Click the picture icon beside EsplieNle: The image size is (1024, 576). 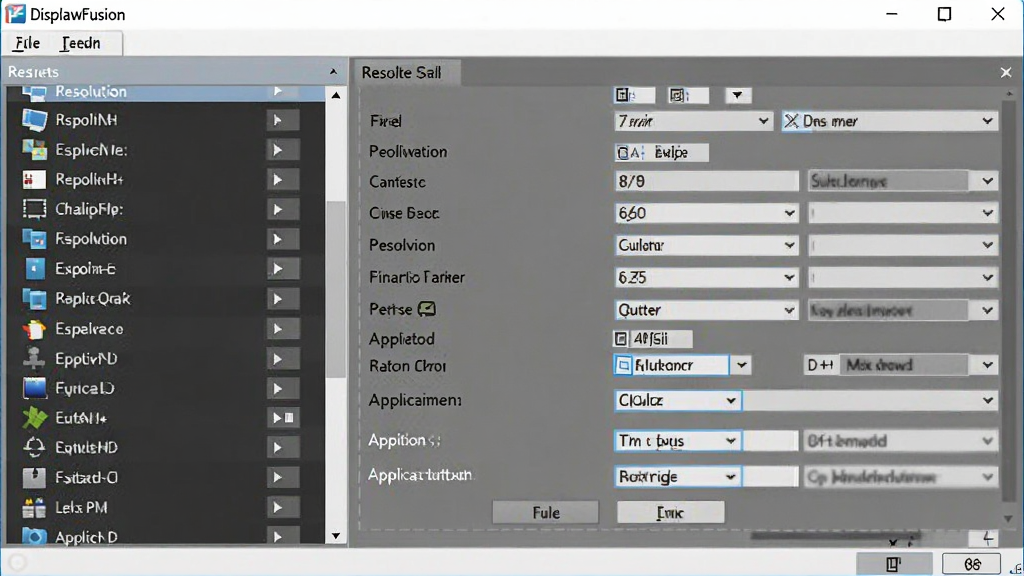34,150
